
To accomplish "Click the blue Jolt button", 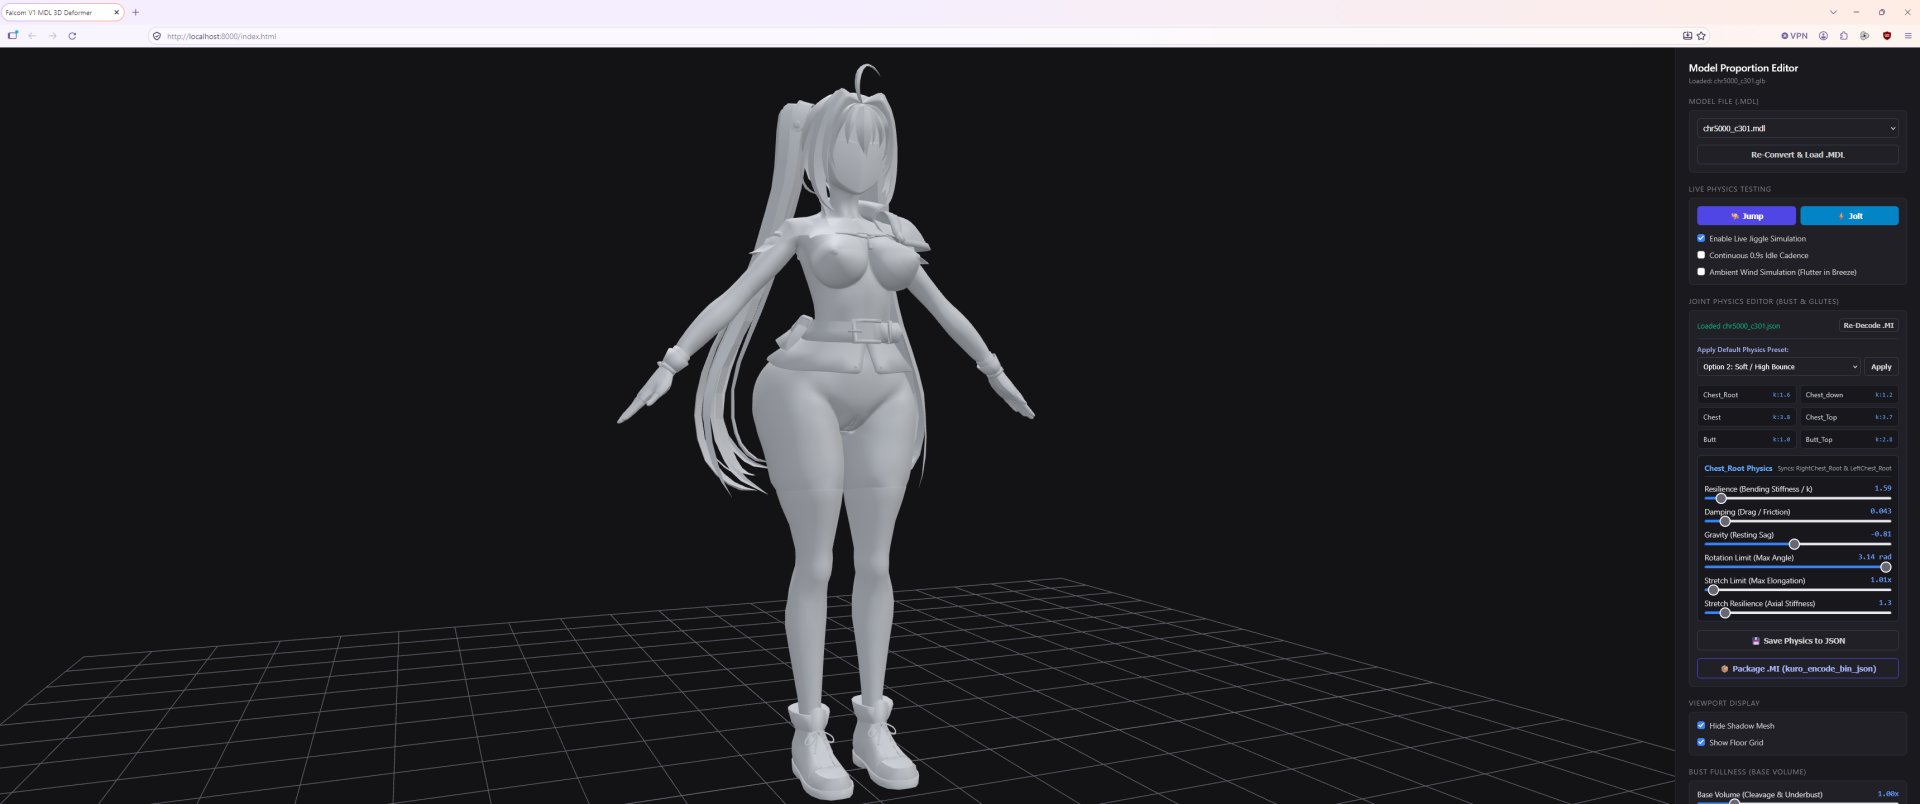I will (1849, 216).
